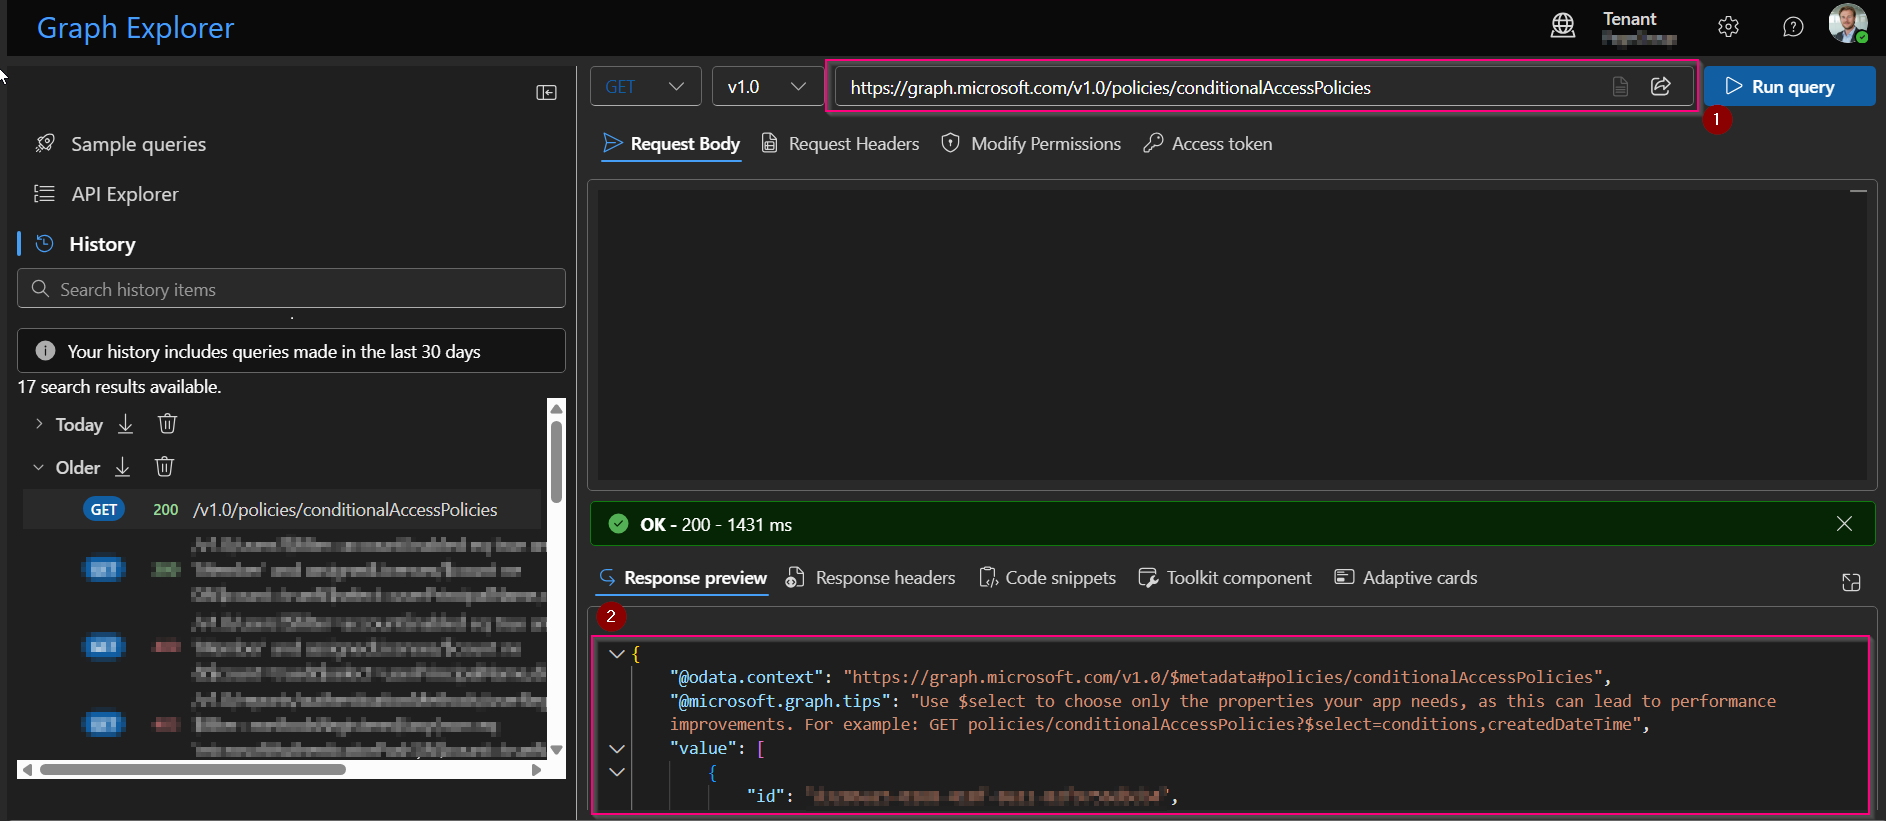
Task: Open the v1.0 API version dropdown
Action: [767, 87]
